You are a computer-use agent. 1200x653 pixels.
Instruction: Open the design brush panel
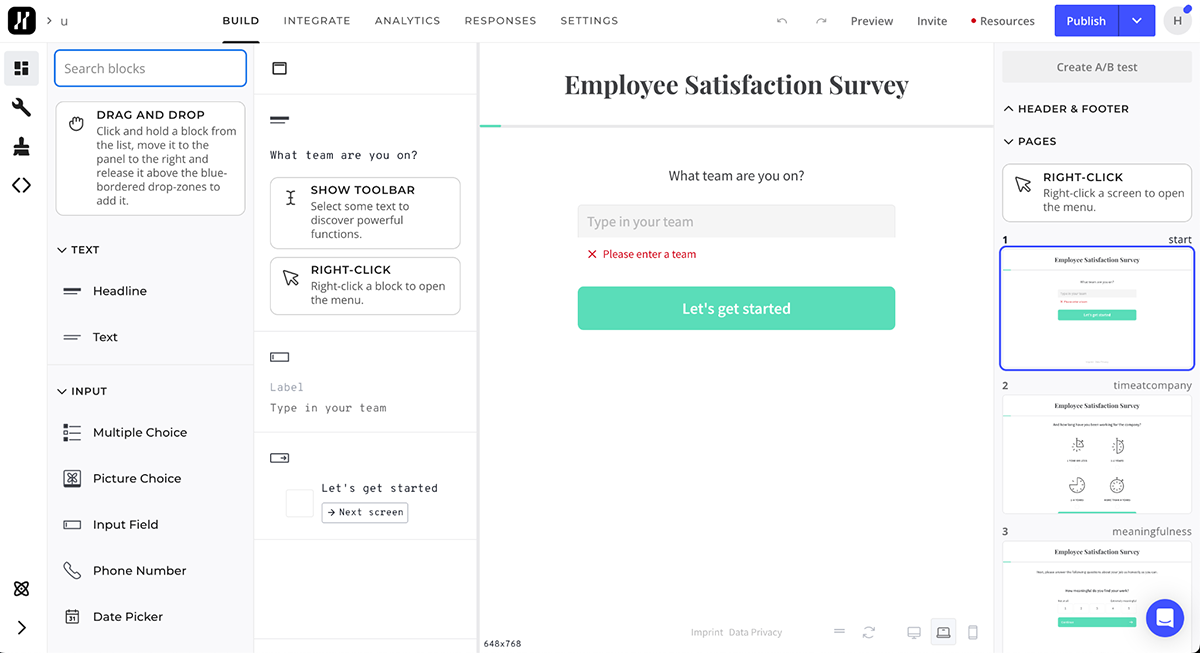(x=21, y=147)
